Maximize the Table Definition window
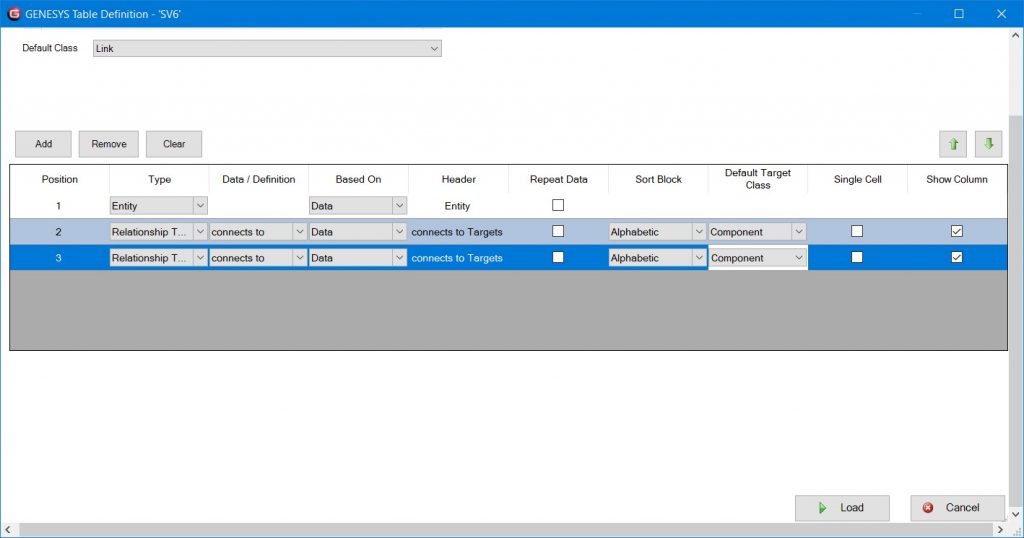 959,14
